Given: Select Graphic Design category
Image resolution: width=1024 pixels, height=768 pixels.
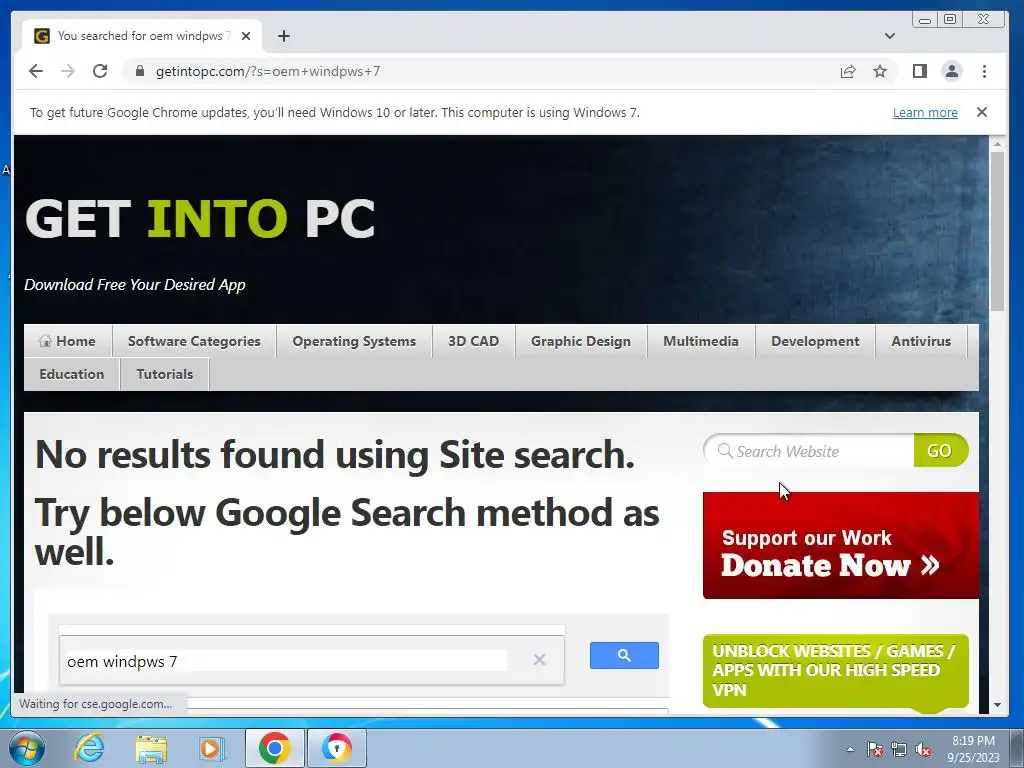Looking at the screenshot, I should point(581,341).
